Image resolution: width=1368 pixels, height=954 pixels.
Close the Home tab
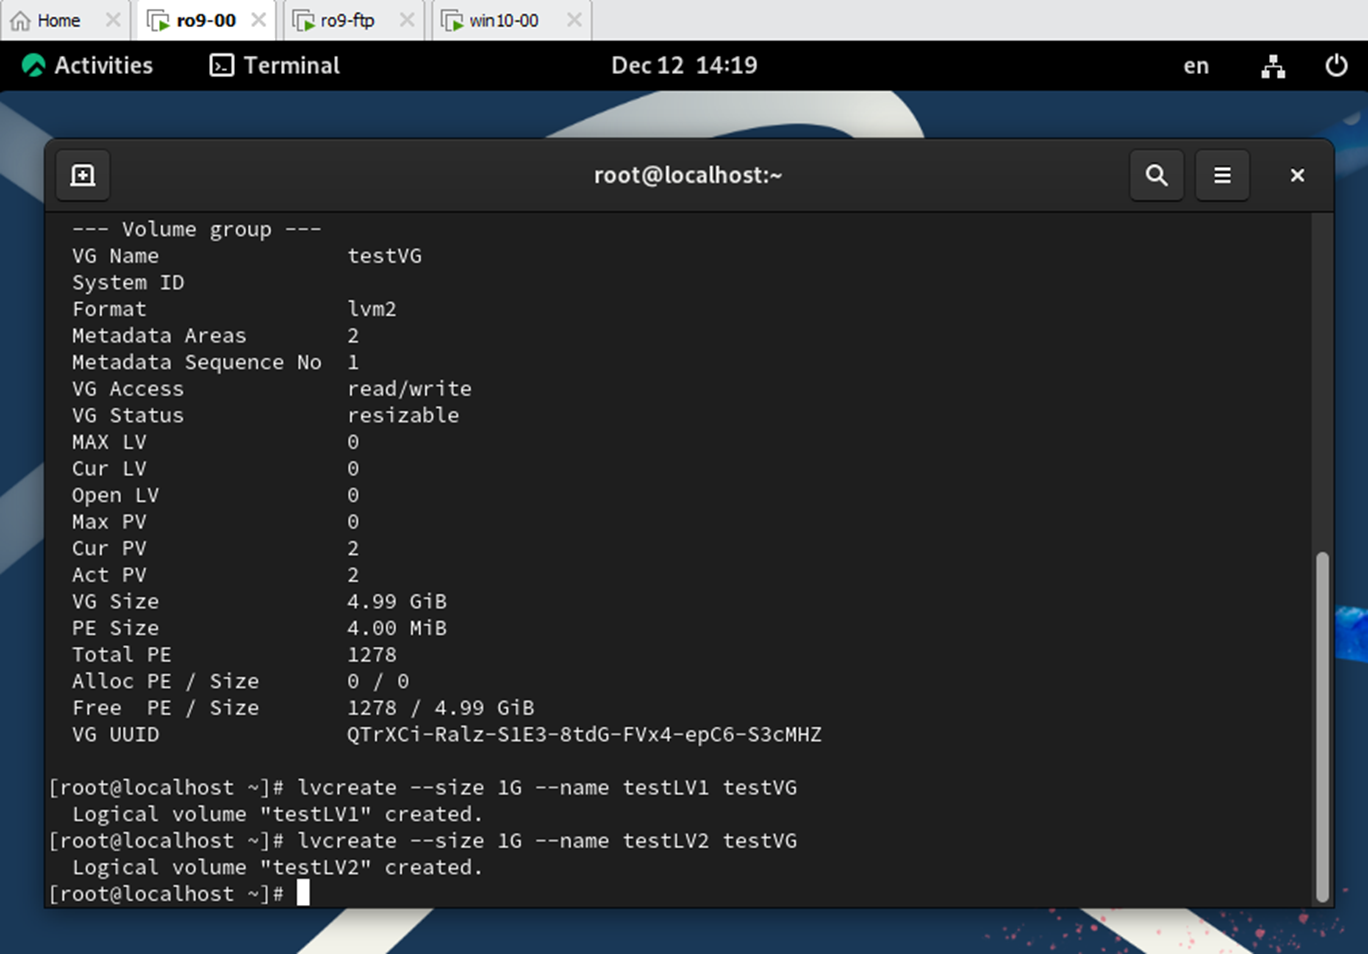[112, 20]
